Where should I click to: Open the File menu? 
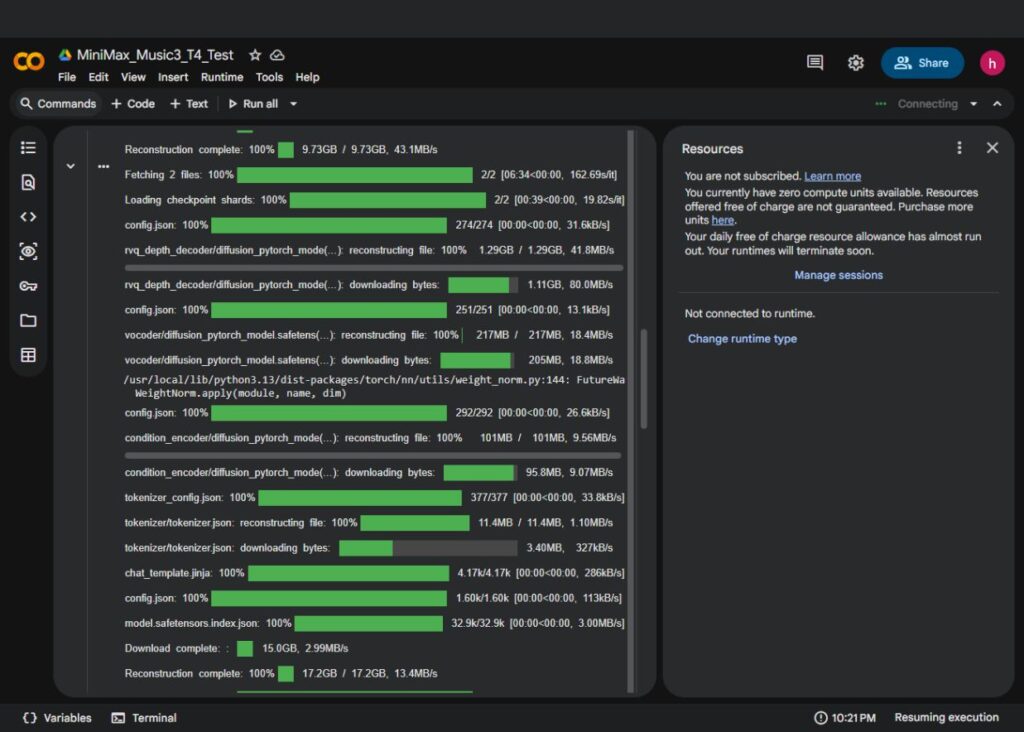pyautogui.click(x=67, y=77)
